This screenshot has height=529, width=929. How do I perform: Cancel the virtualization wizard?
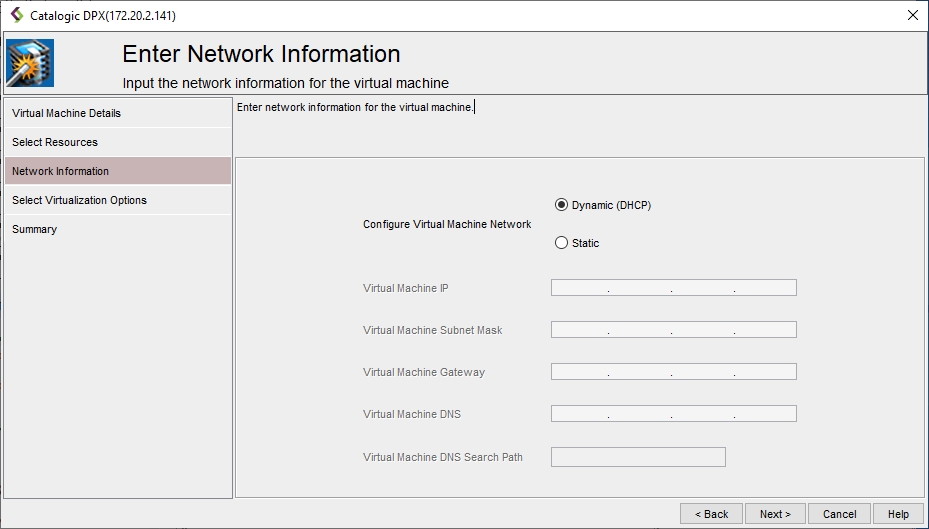[x=839, y=514]
